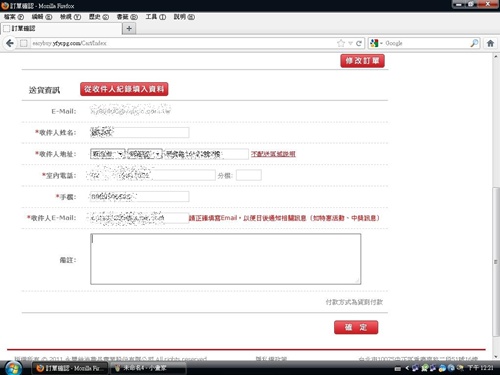This screenshot has width=500, height=375.
Task: Select the 訂單確認 browser tab
Action: [x=62, y=29]
